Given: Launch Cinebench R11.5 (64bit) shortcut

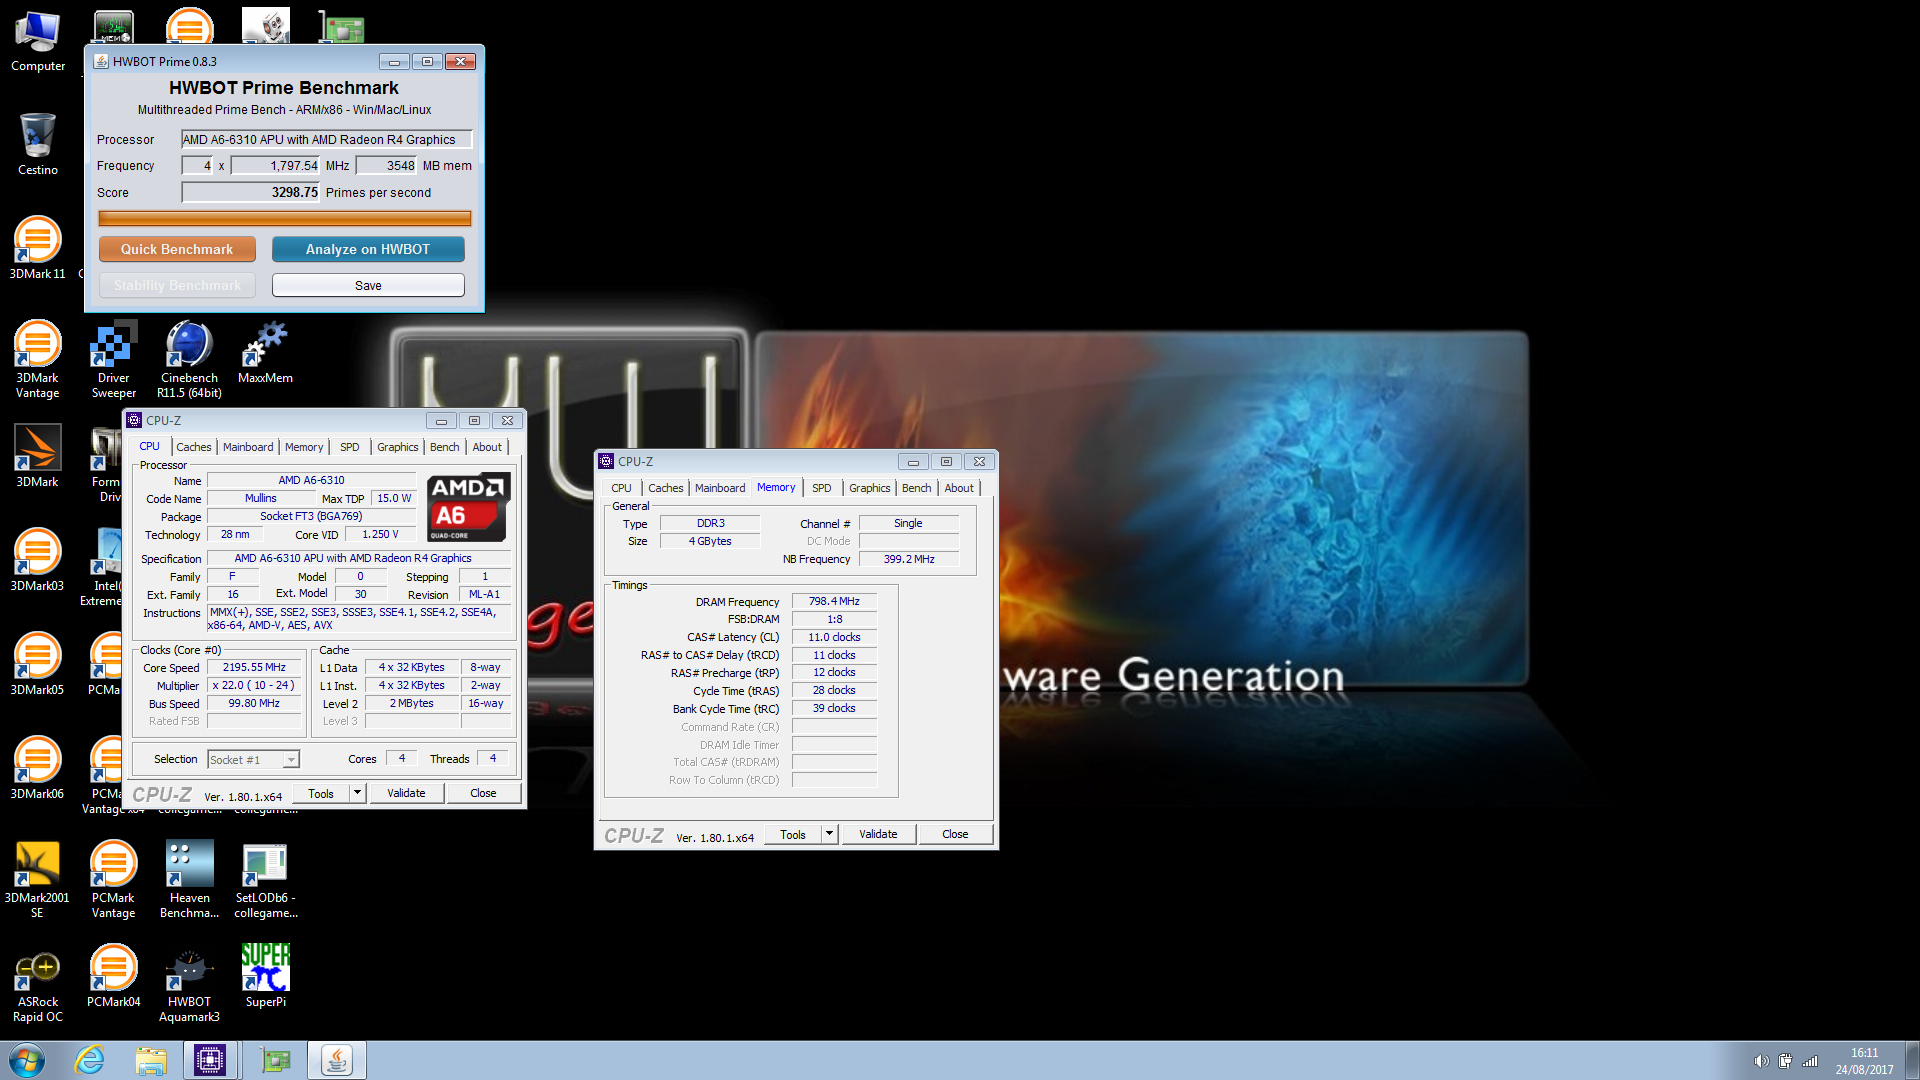Looking at the screenshot, I should pyautogui.click(x=190, y=358).
